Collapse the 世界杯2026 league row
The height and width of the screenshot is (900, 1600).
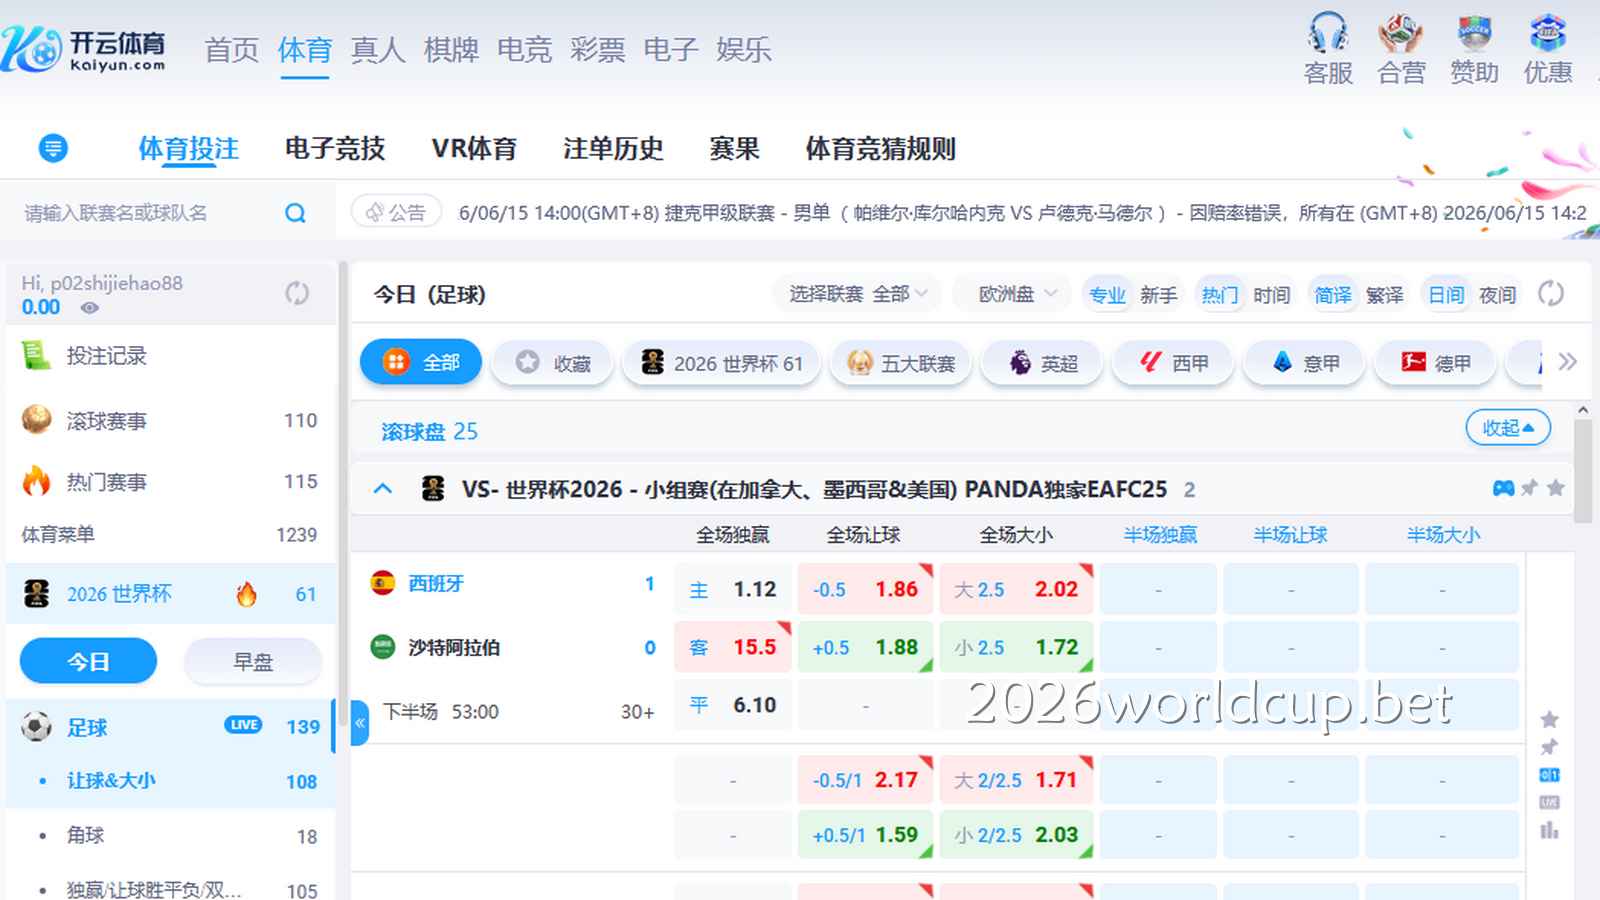pyautogui.click(x=383, y=489)
